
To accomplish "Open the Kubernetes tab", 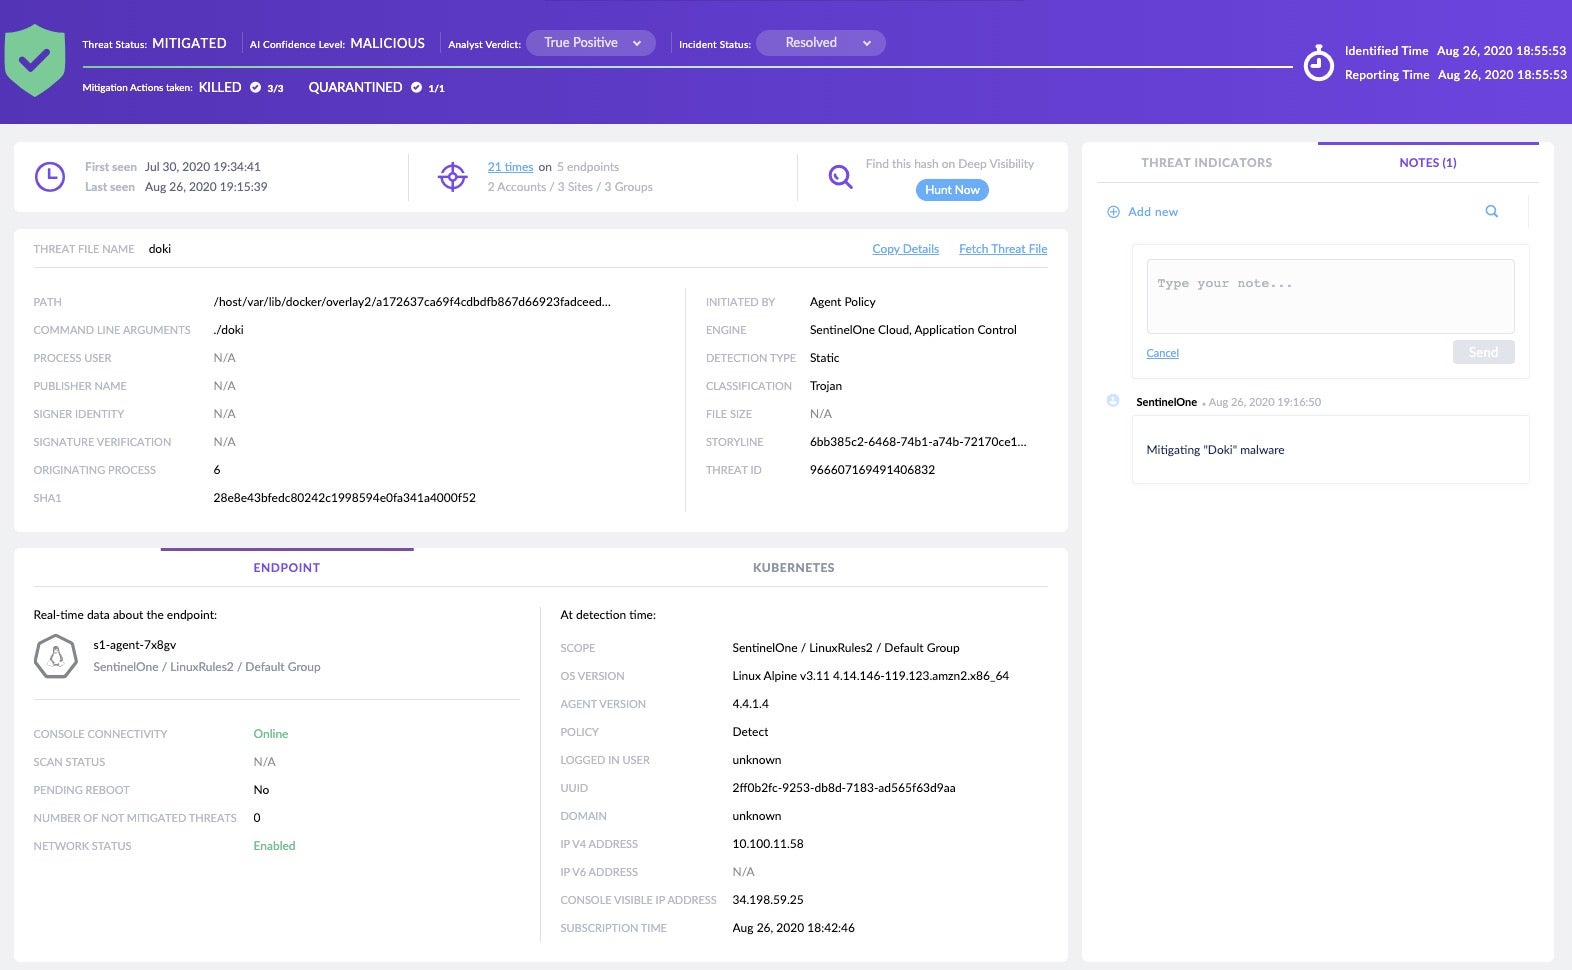I will pos(793,568).
